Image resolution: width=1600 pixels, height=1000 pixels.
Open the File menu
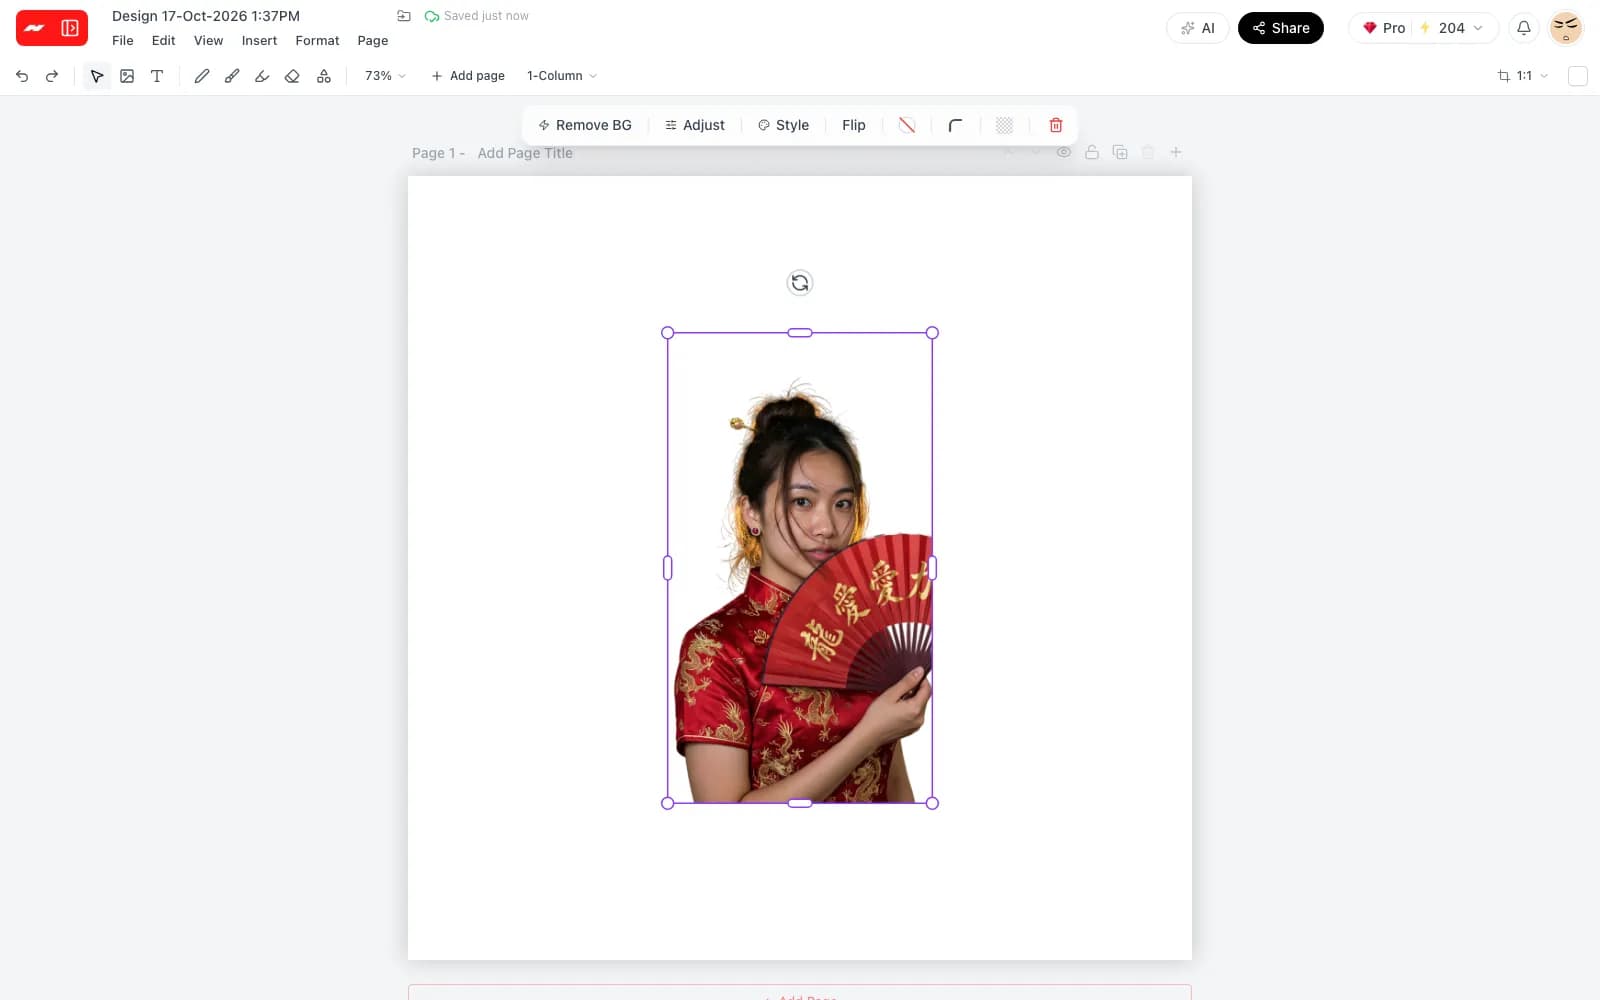[x=123, y=41]
